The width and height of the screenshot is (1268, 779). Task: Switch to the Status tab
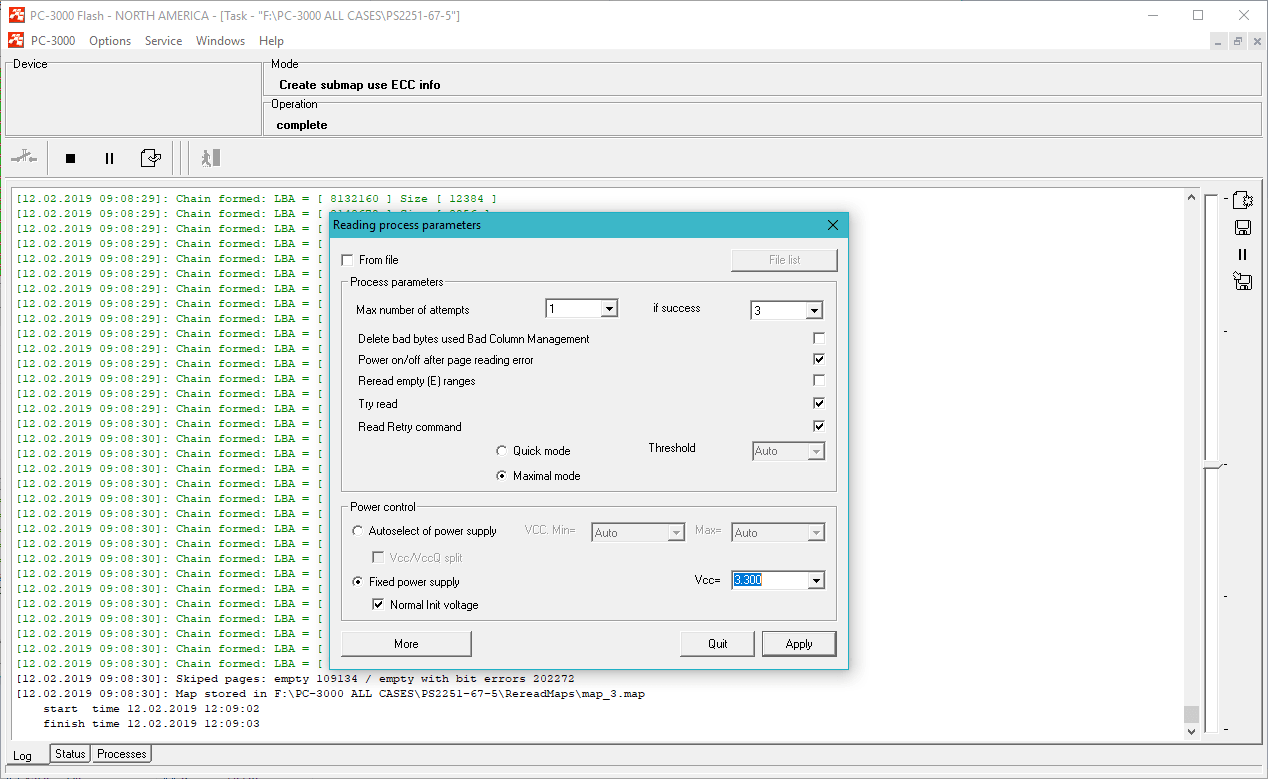70,754
